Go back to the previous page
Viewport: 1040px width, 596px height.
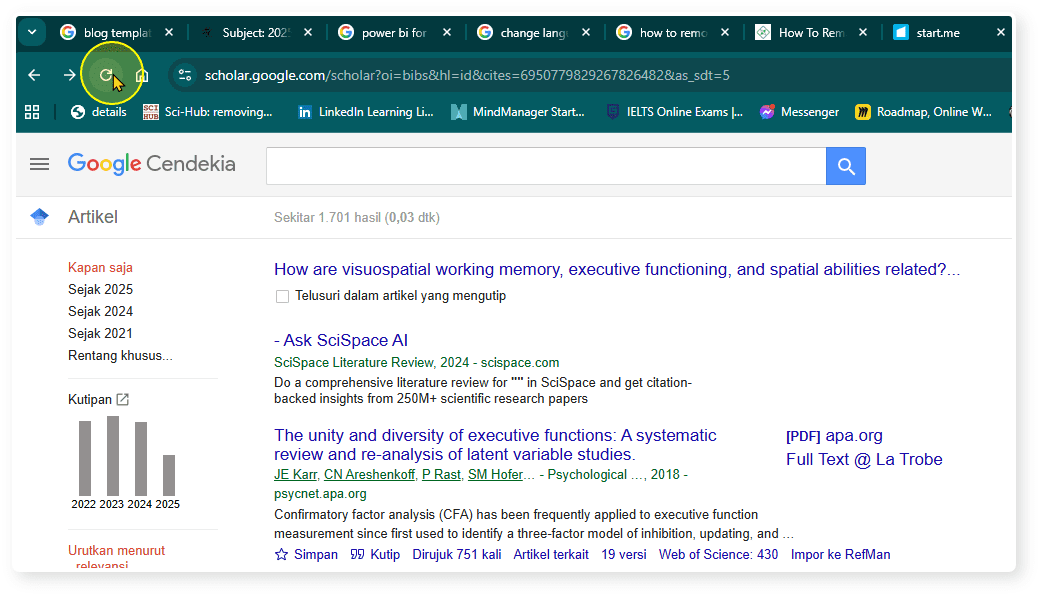tap(34, 75)
